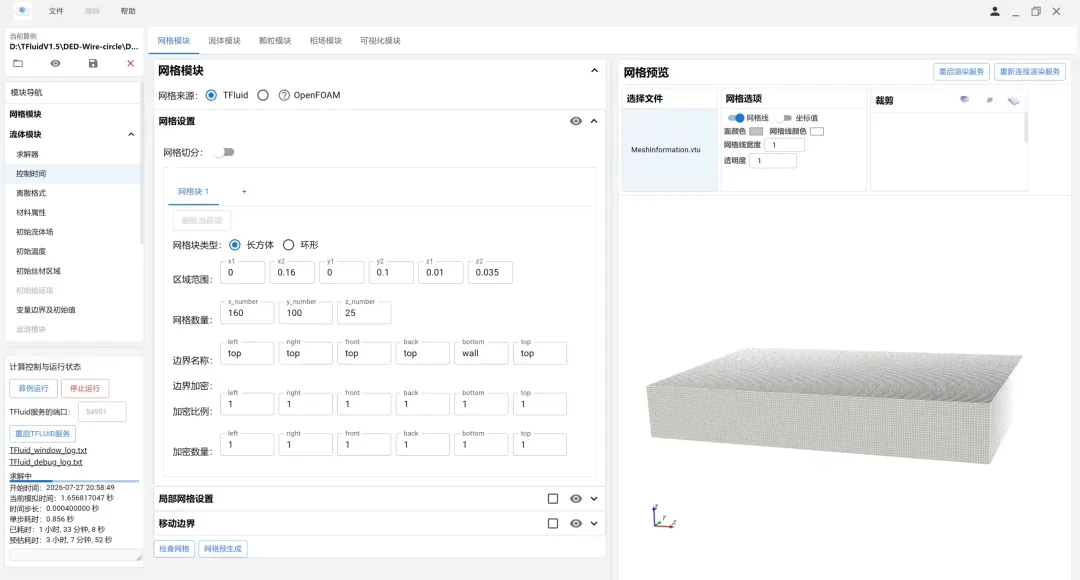Choose 长方体 mesh block type

235,245
